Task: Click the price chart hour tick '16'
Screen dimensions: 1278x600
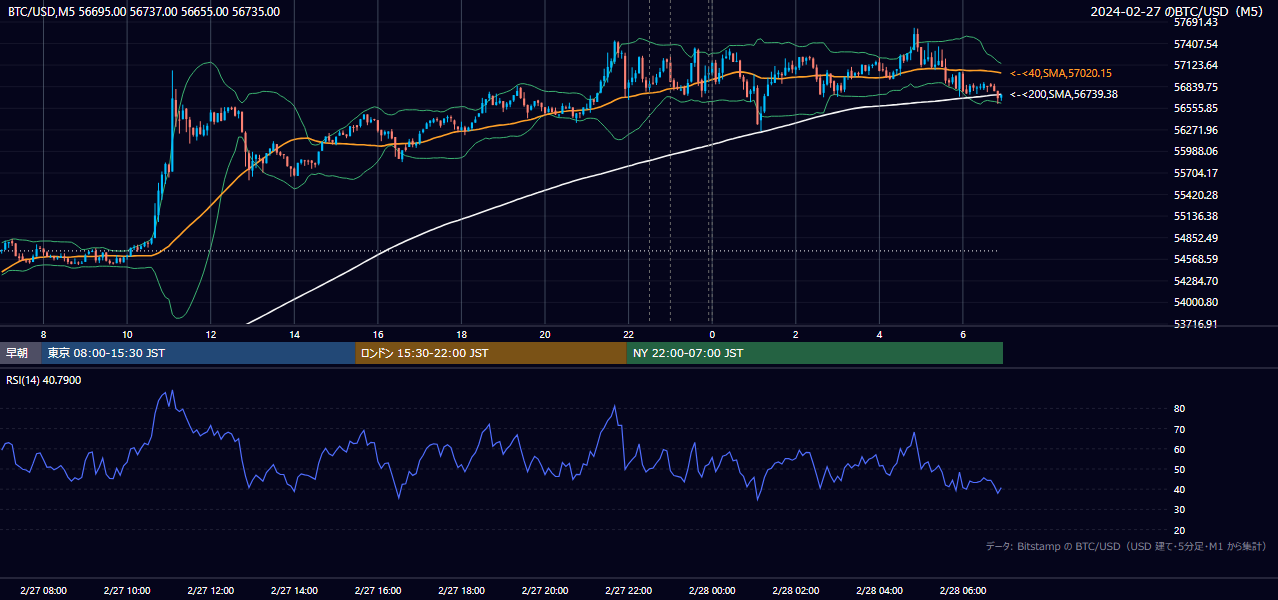Action: point(377,334)
